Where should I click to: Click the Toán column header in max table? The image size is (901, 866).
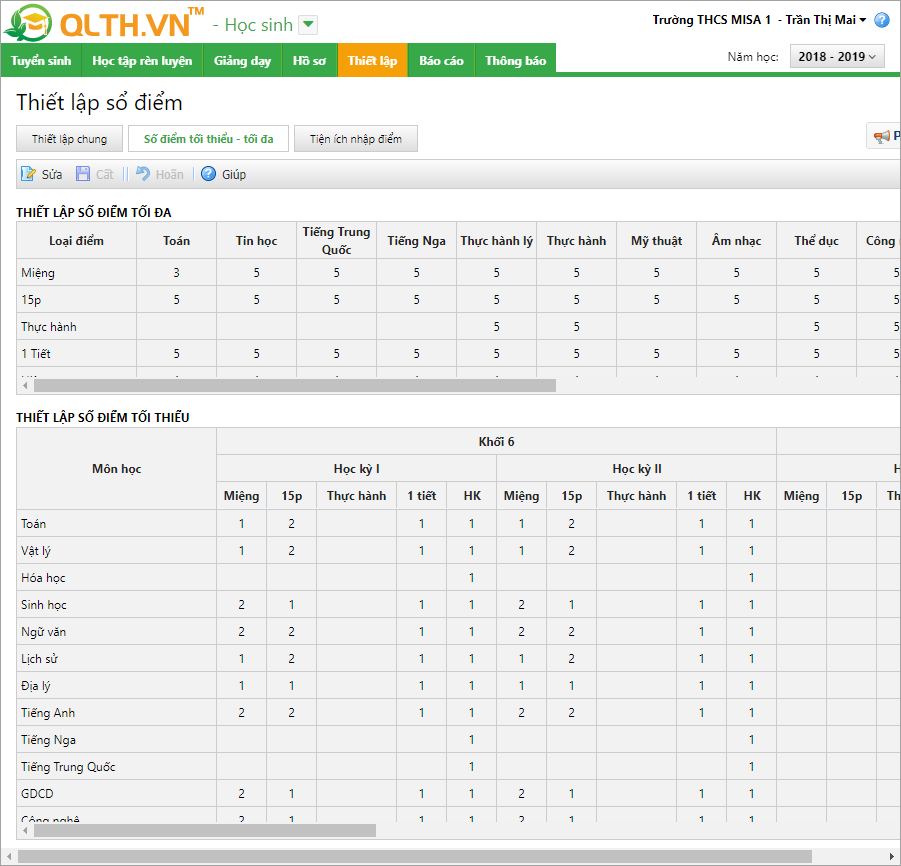pos(176,241)
